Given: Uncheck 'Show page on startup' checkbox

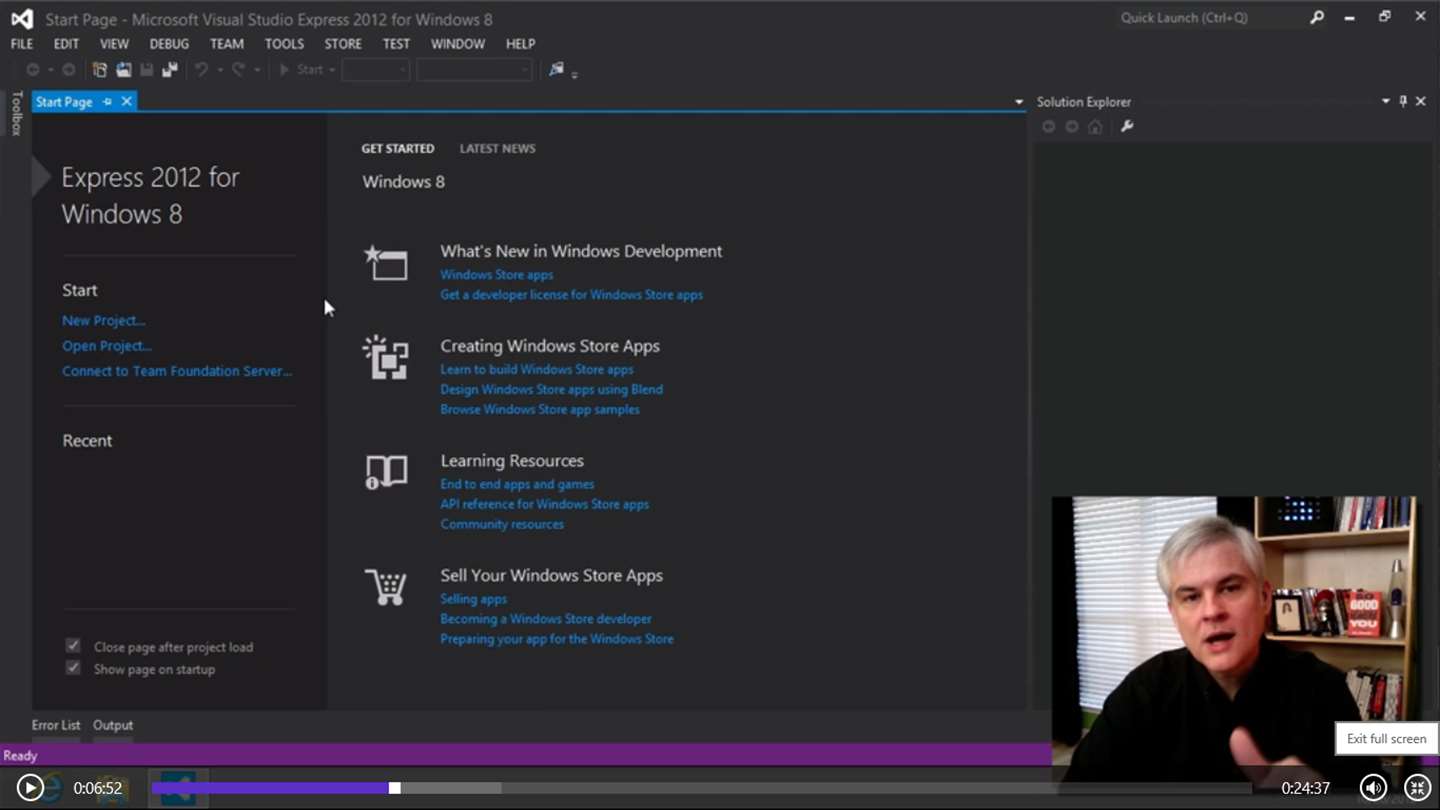Looking at the screenshot, I should click(x=73, y=668).
